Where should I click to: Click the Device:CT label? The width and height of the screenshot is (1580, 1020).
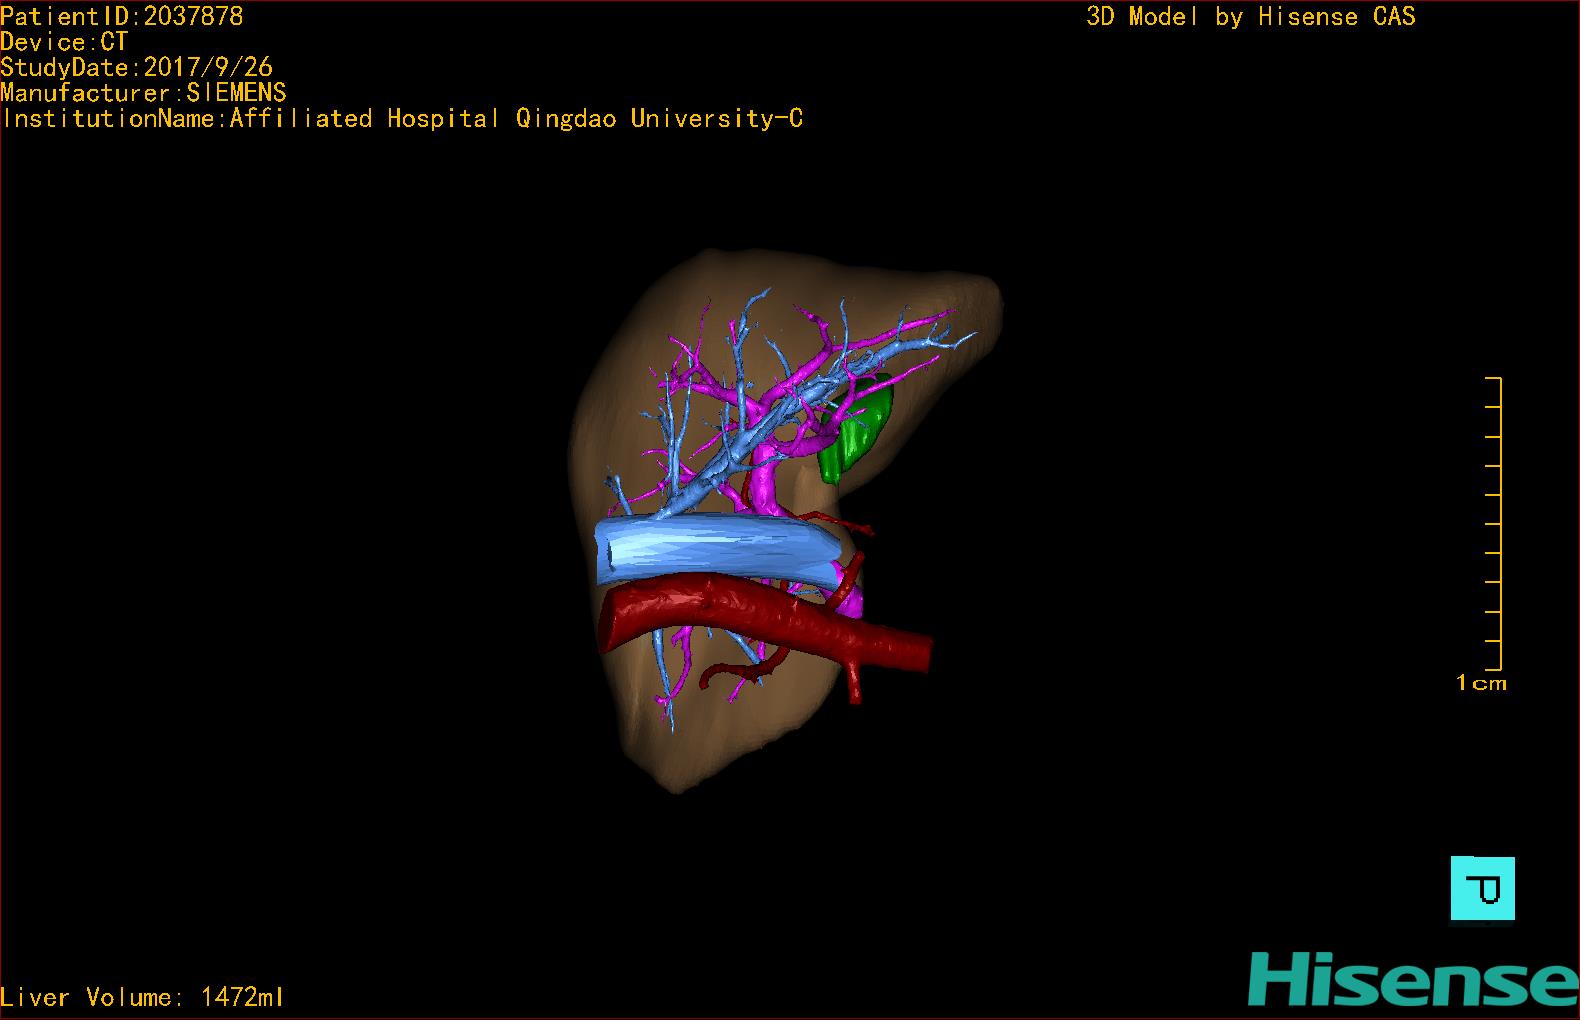65,42
